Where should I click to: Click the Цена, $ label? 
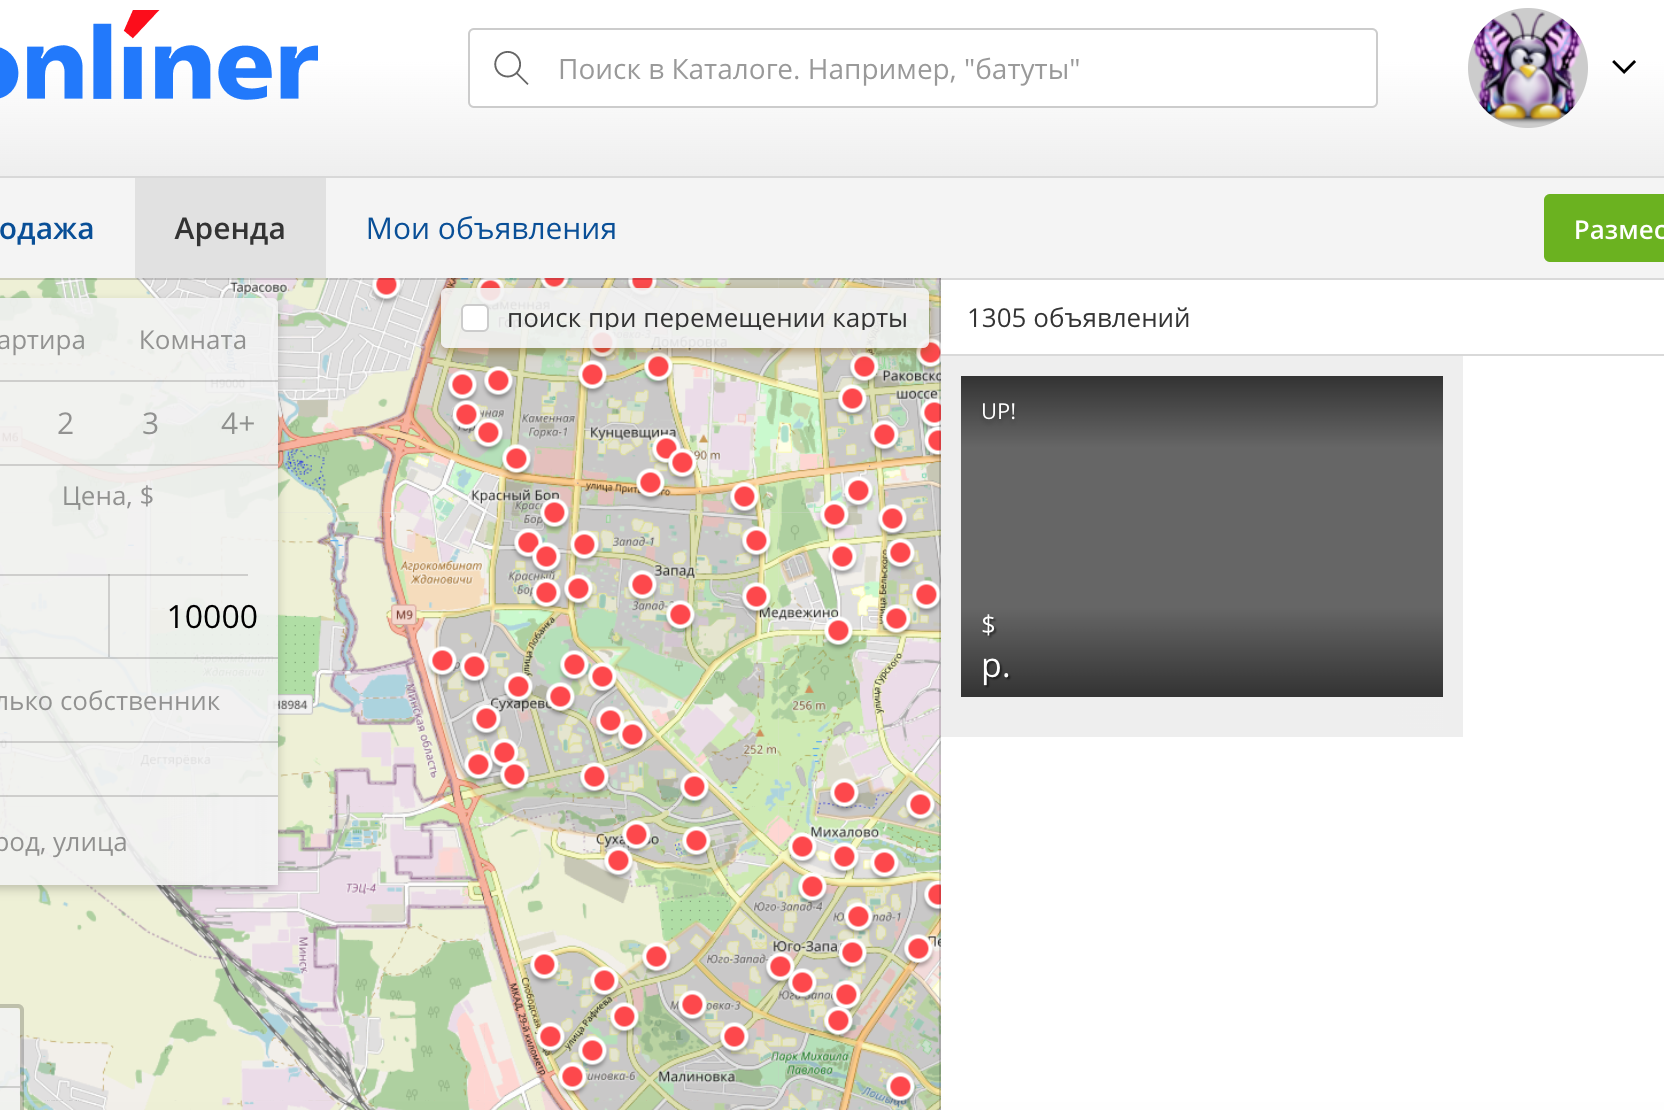coord(107,496)
